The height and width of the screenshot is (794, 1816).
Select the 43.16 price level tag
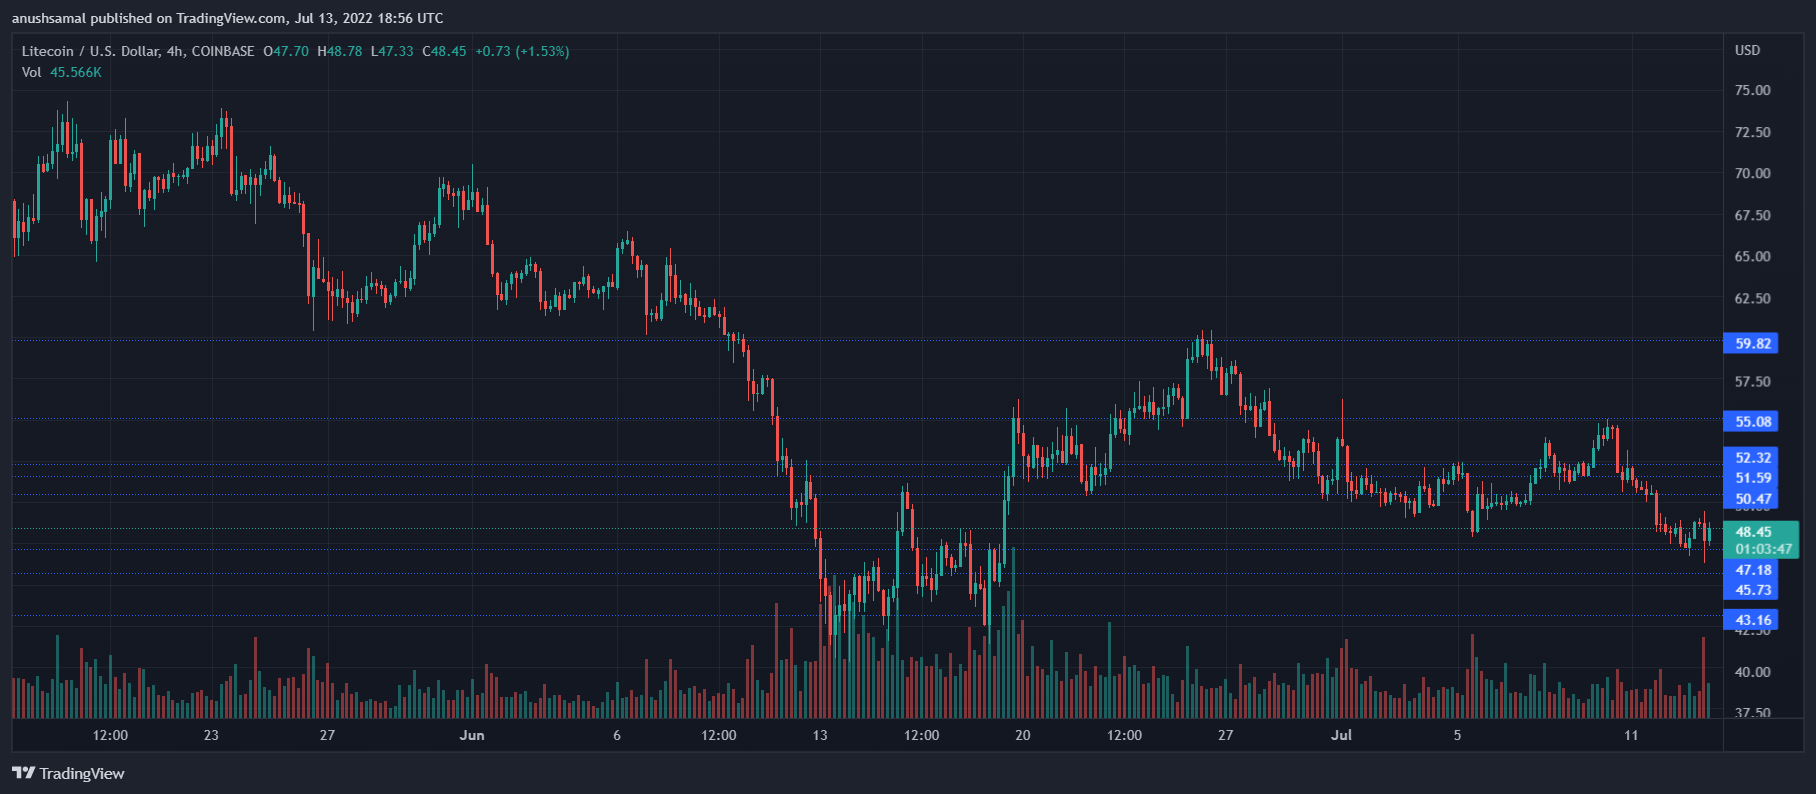click(1752, 620)
